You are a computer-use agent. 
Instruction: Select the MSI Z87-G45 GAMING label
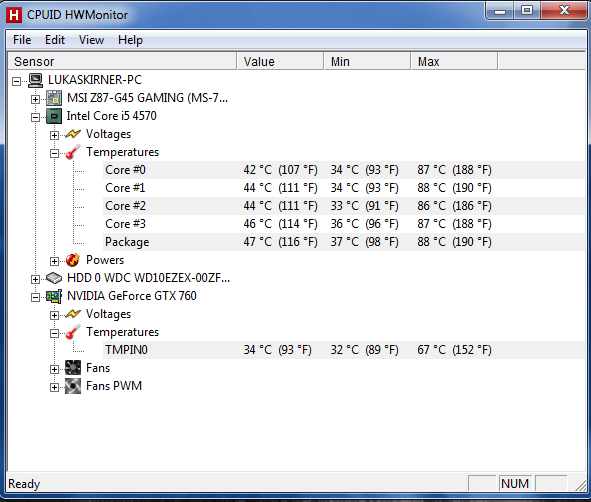coord(147,98)
